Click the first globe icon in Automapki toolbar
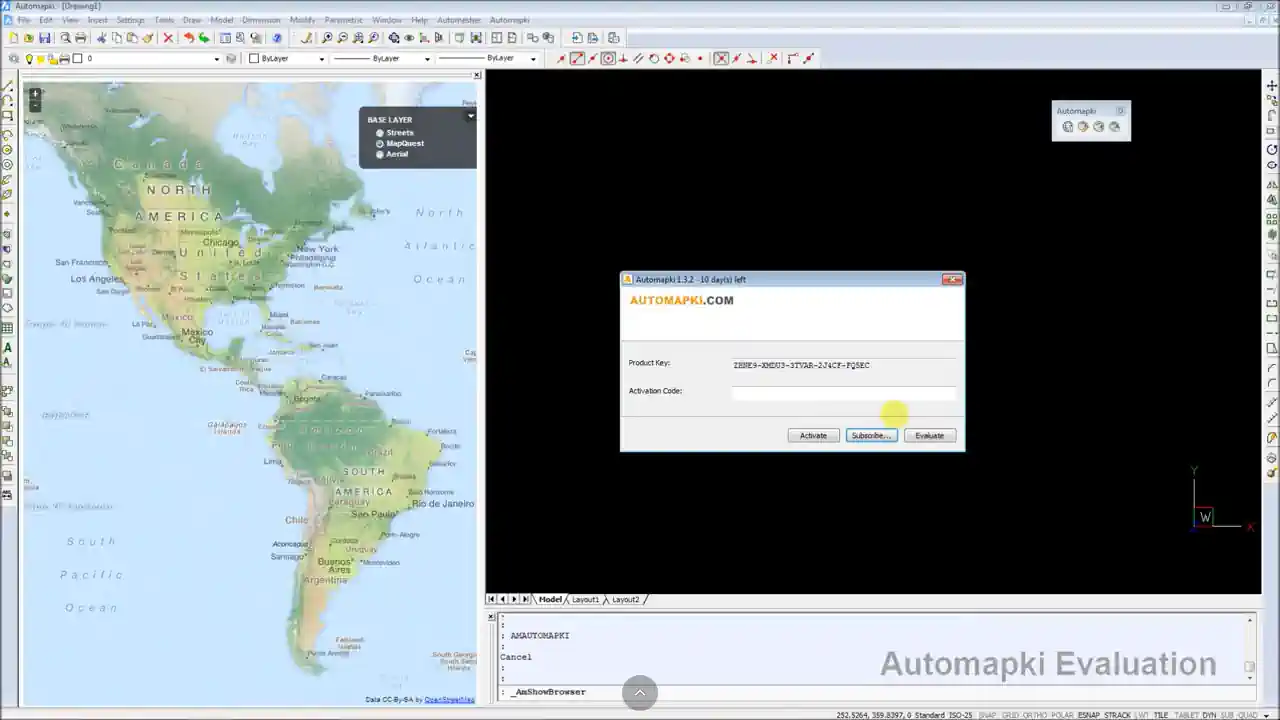The image size is (1280, 720). (1068, 126)
